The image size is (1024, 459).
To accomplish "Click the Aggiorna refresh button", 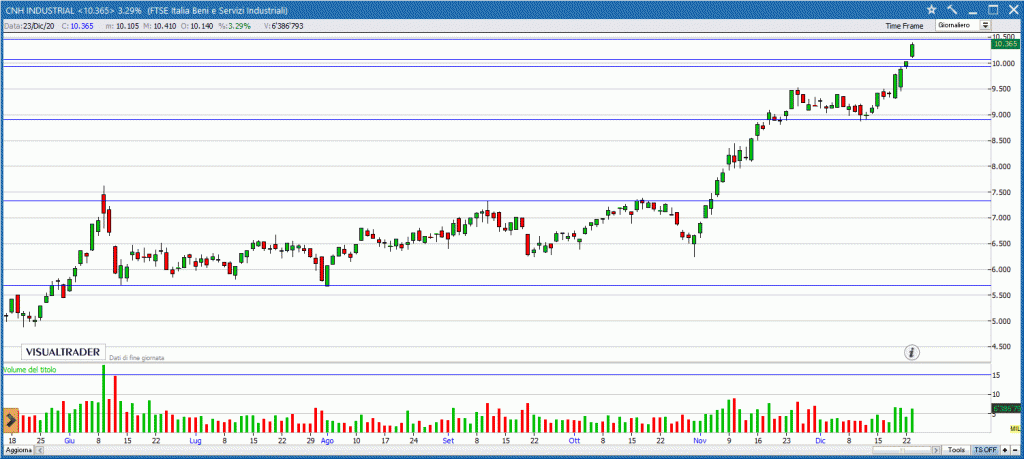I will (18, 451).
